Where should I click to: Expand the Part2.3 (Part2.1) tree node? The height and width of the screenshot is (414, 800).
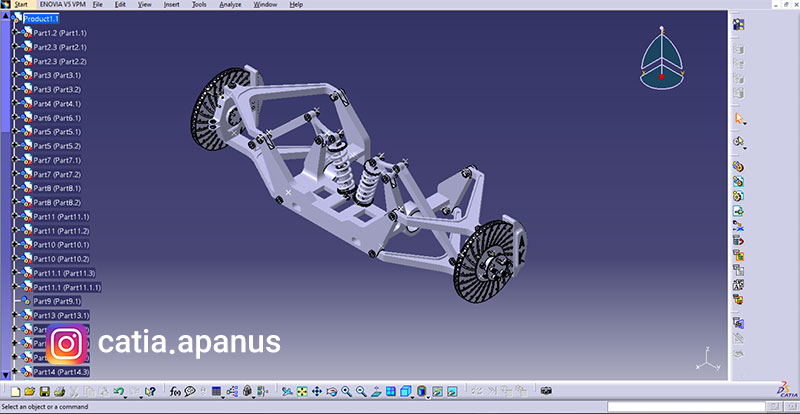click(x=15, y=47)
